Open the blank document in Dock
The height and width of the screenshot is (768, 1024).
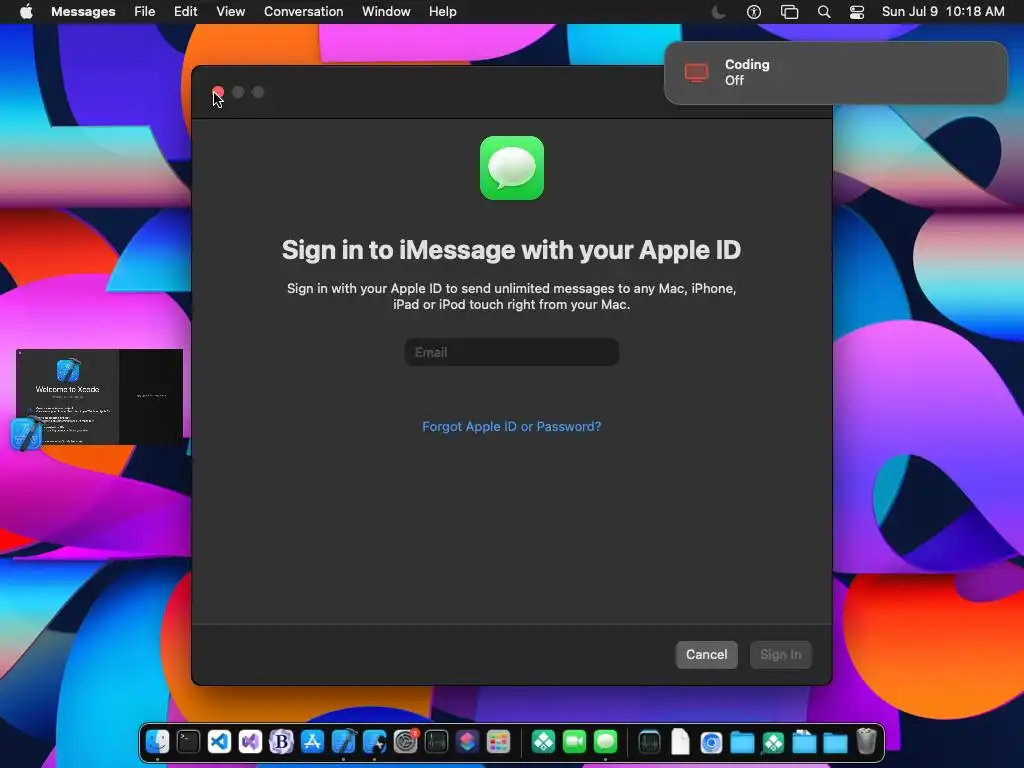680,742
